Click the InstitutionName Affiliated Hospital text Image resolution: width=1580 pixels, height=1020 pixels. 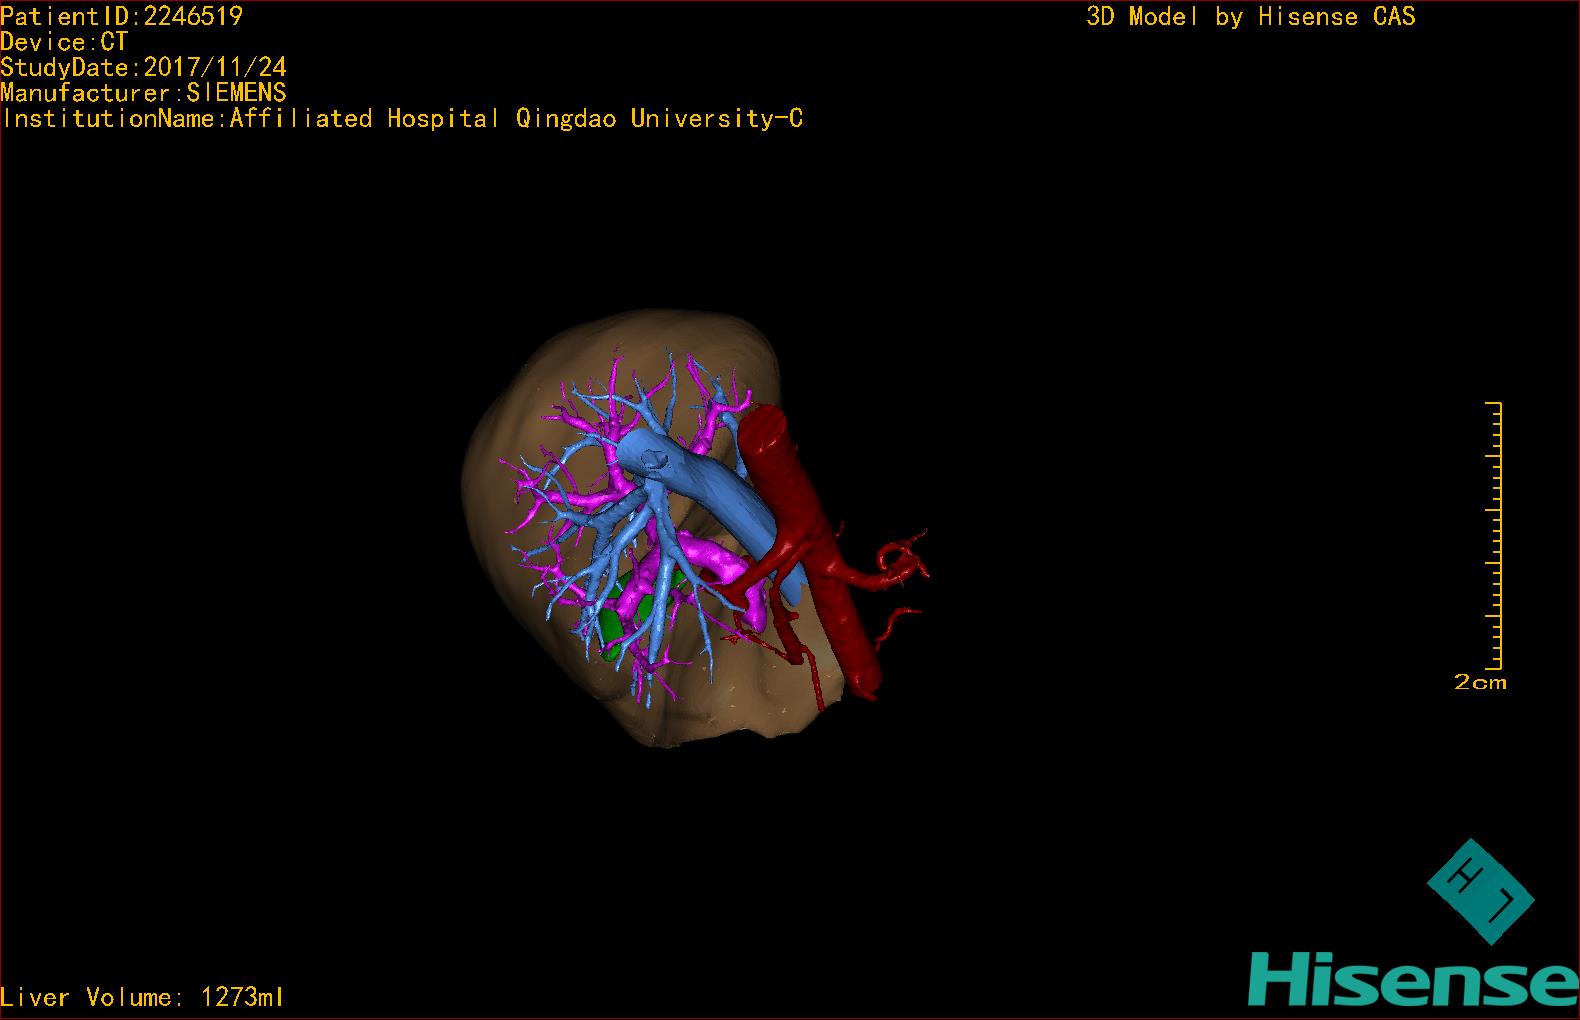(x=402, y=119)
